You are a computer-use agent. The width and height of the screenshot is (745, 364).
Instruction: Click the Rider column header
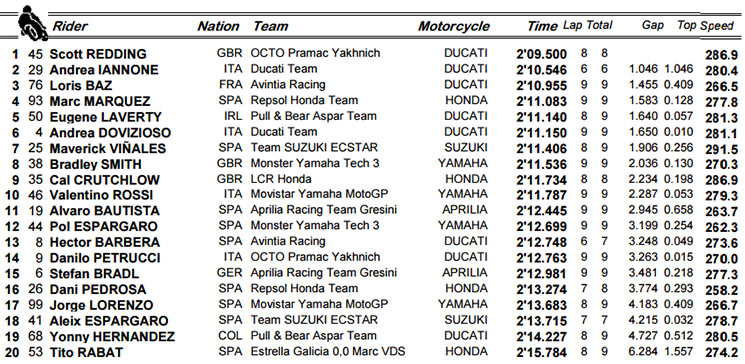pyautogui.click(x=70, y=26)
